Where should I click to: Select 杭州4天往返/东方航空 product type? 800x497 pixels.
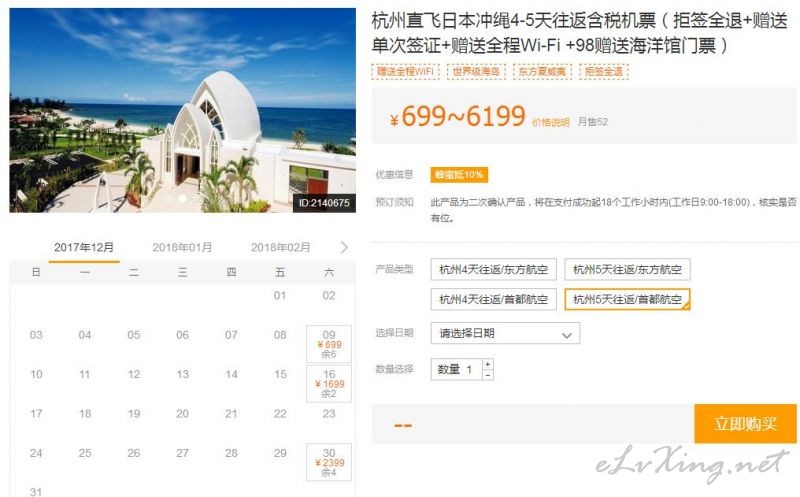coord(493,269)
